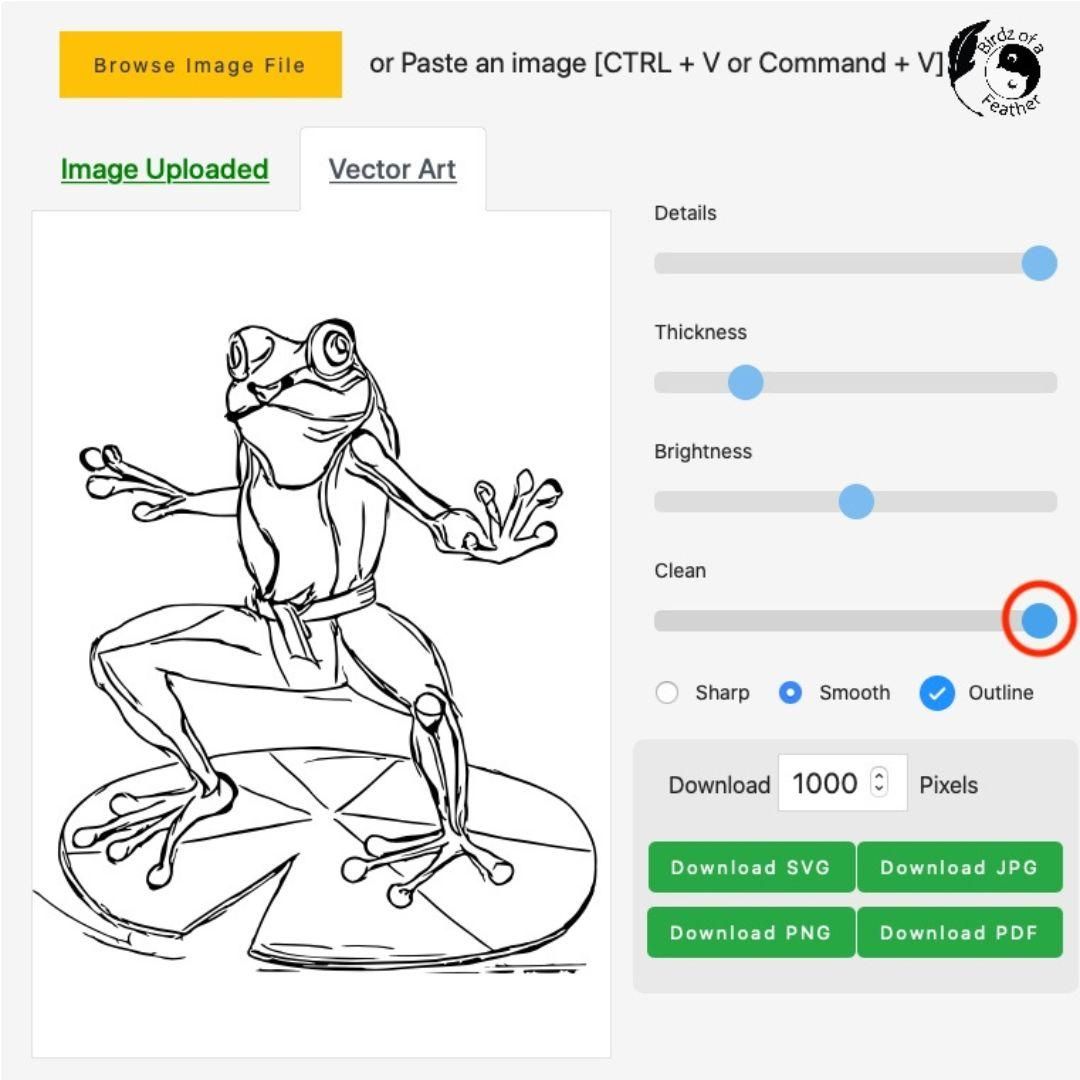1080x1080 pixels.
Task: Download the image as PDF
Action: coord(959,933)
